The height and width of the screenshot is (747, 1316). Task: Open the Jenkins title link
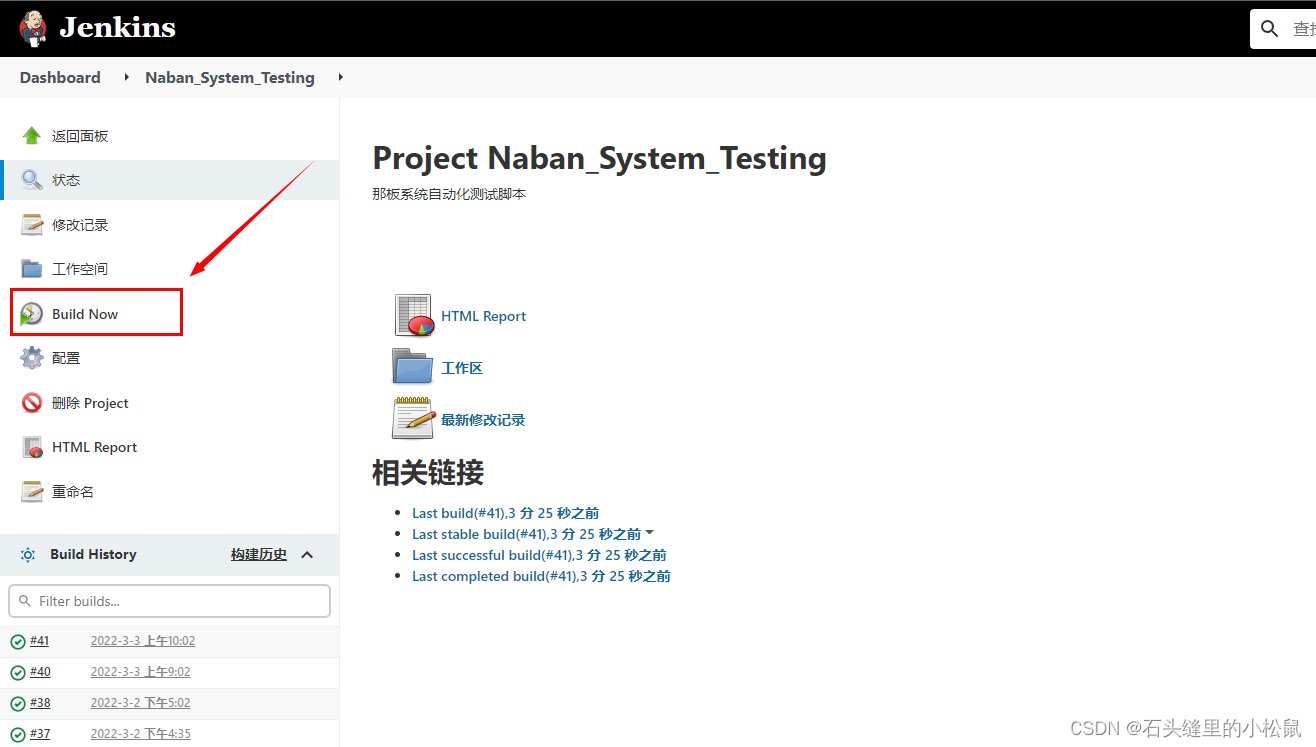117,28
